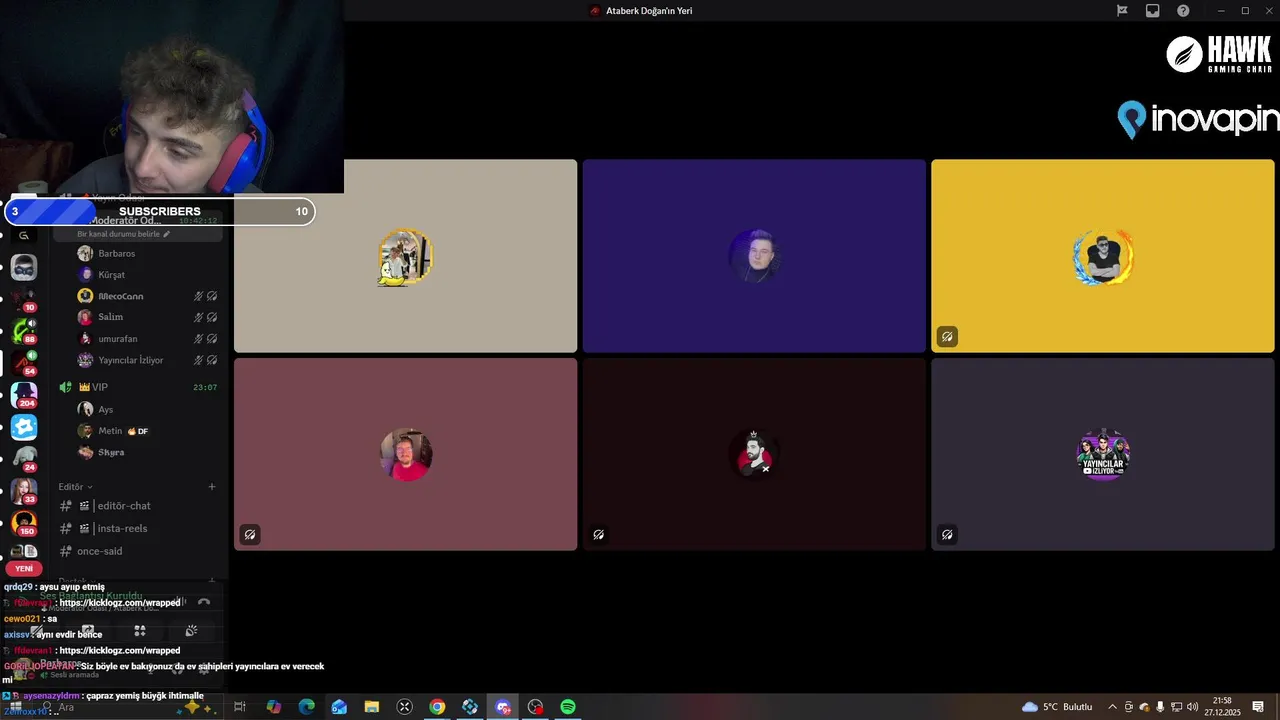The height and width of the screenshot is (720, 1280).
Task: Open the server with 10 unread badge
Action: 24,299
